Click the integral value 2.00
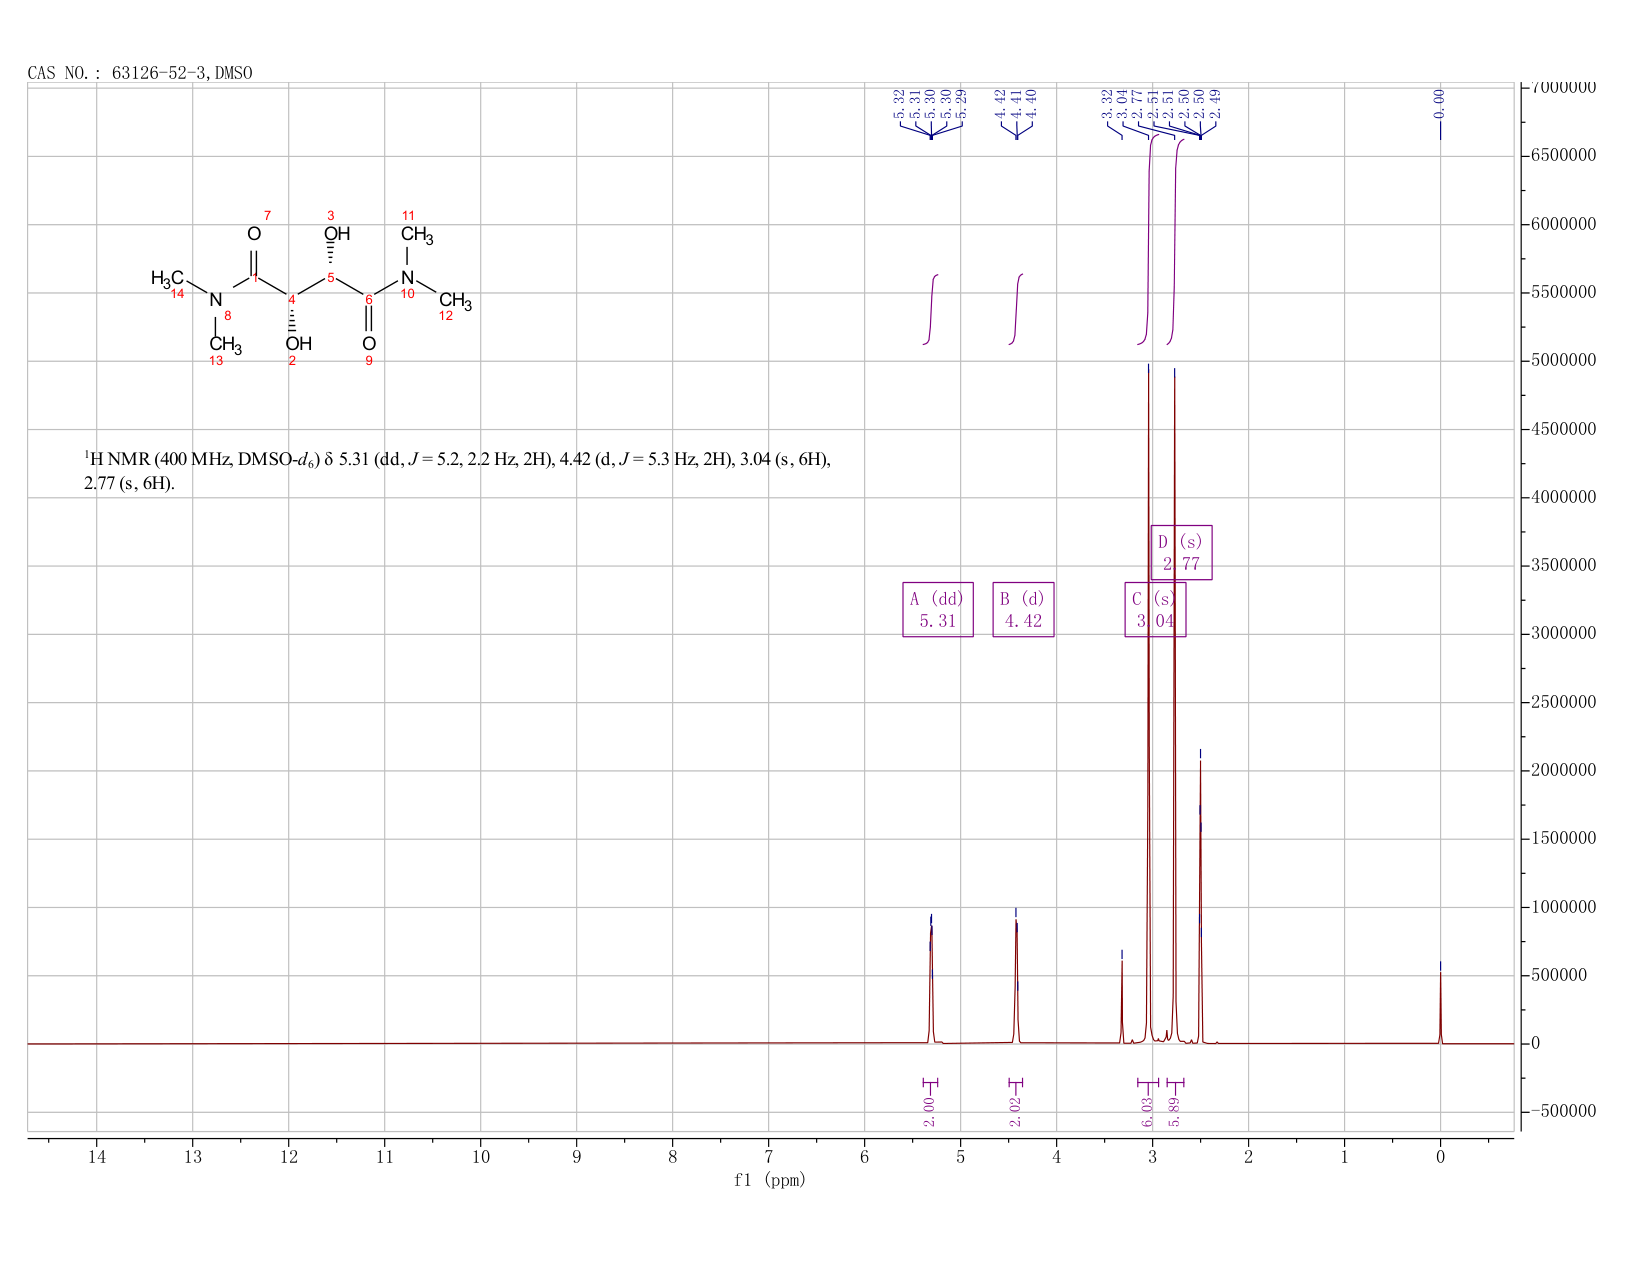The image size is (1650, 1275). [929, 1111]
